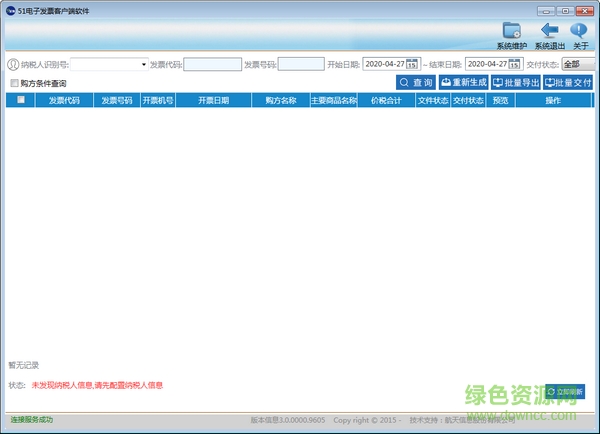Viewport: 600px width, 434px height.
Task: Open 系统维护 system maintenance icon
Action: click(x=511, y=34)
